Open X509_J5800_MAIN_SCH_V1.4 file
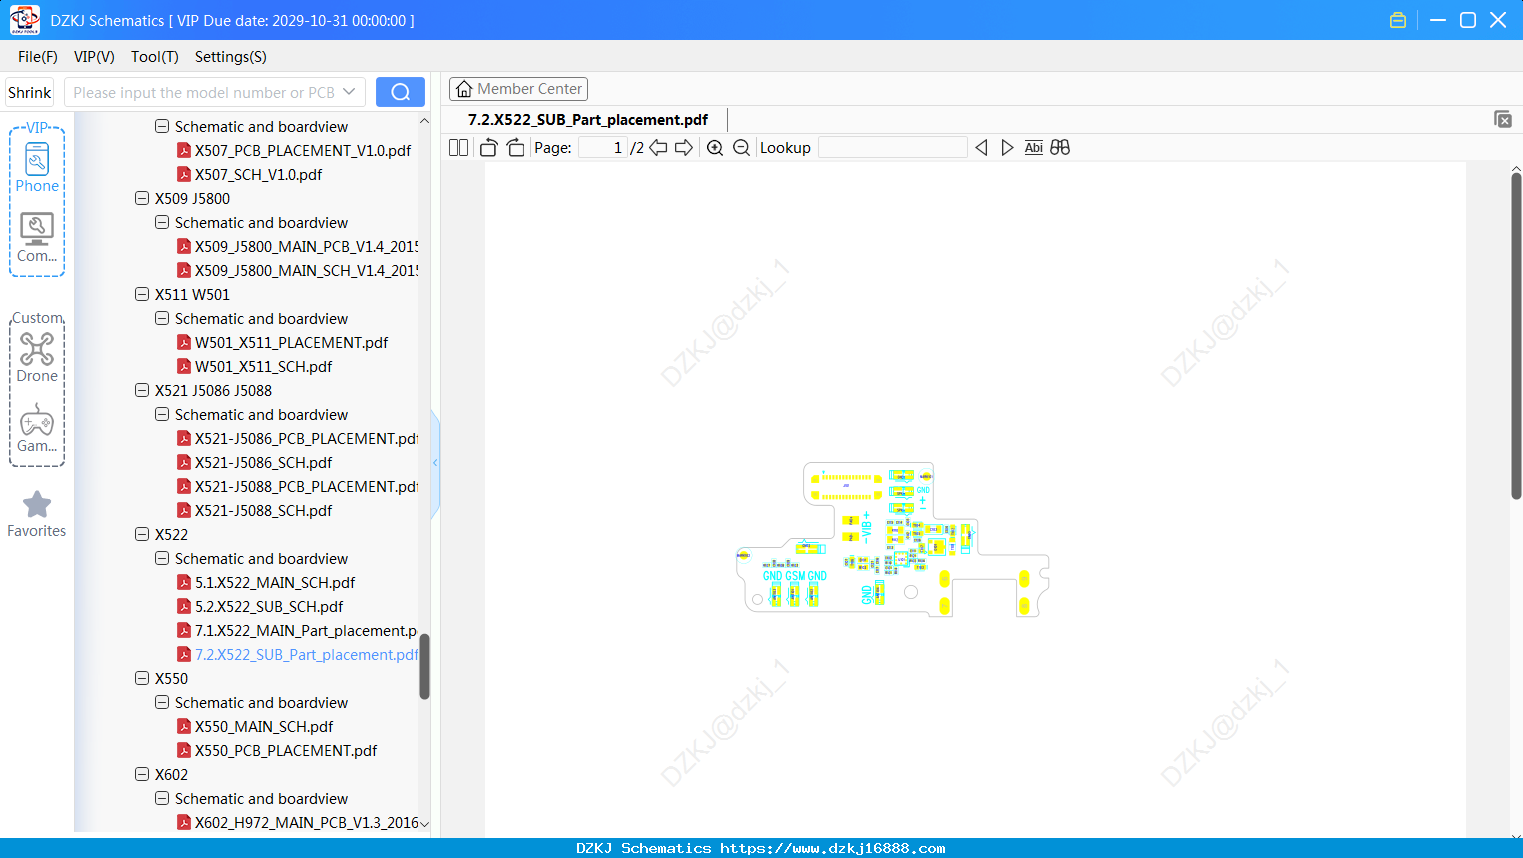Screen dimensions: 1523x858 306,270
